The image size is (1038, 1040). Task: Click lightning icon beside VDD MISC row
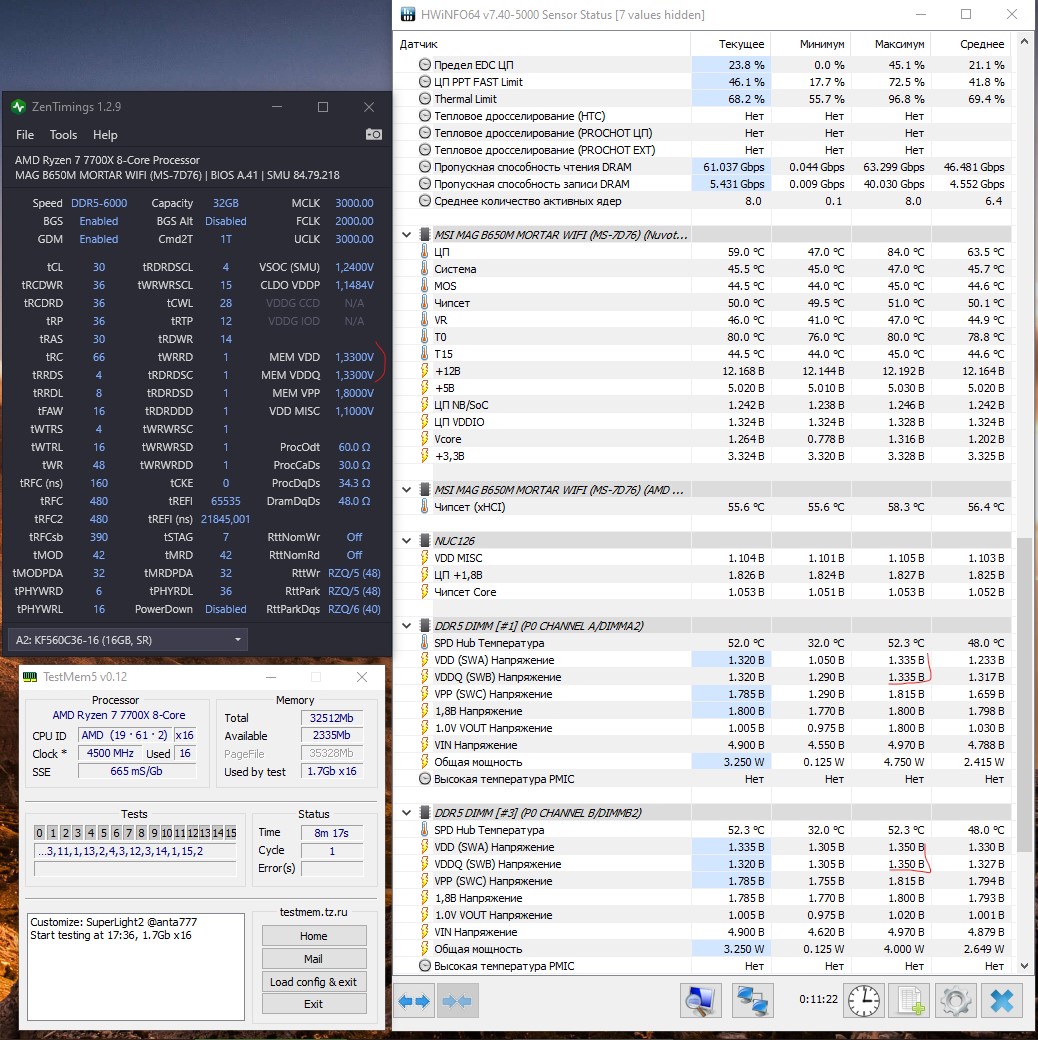pos(424,558)
